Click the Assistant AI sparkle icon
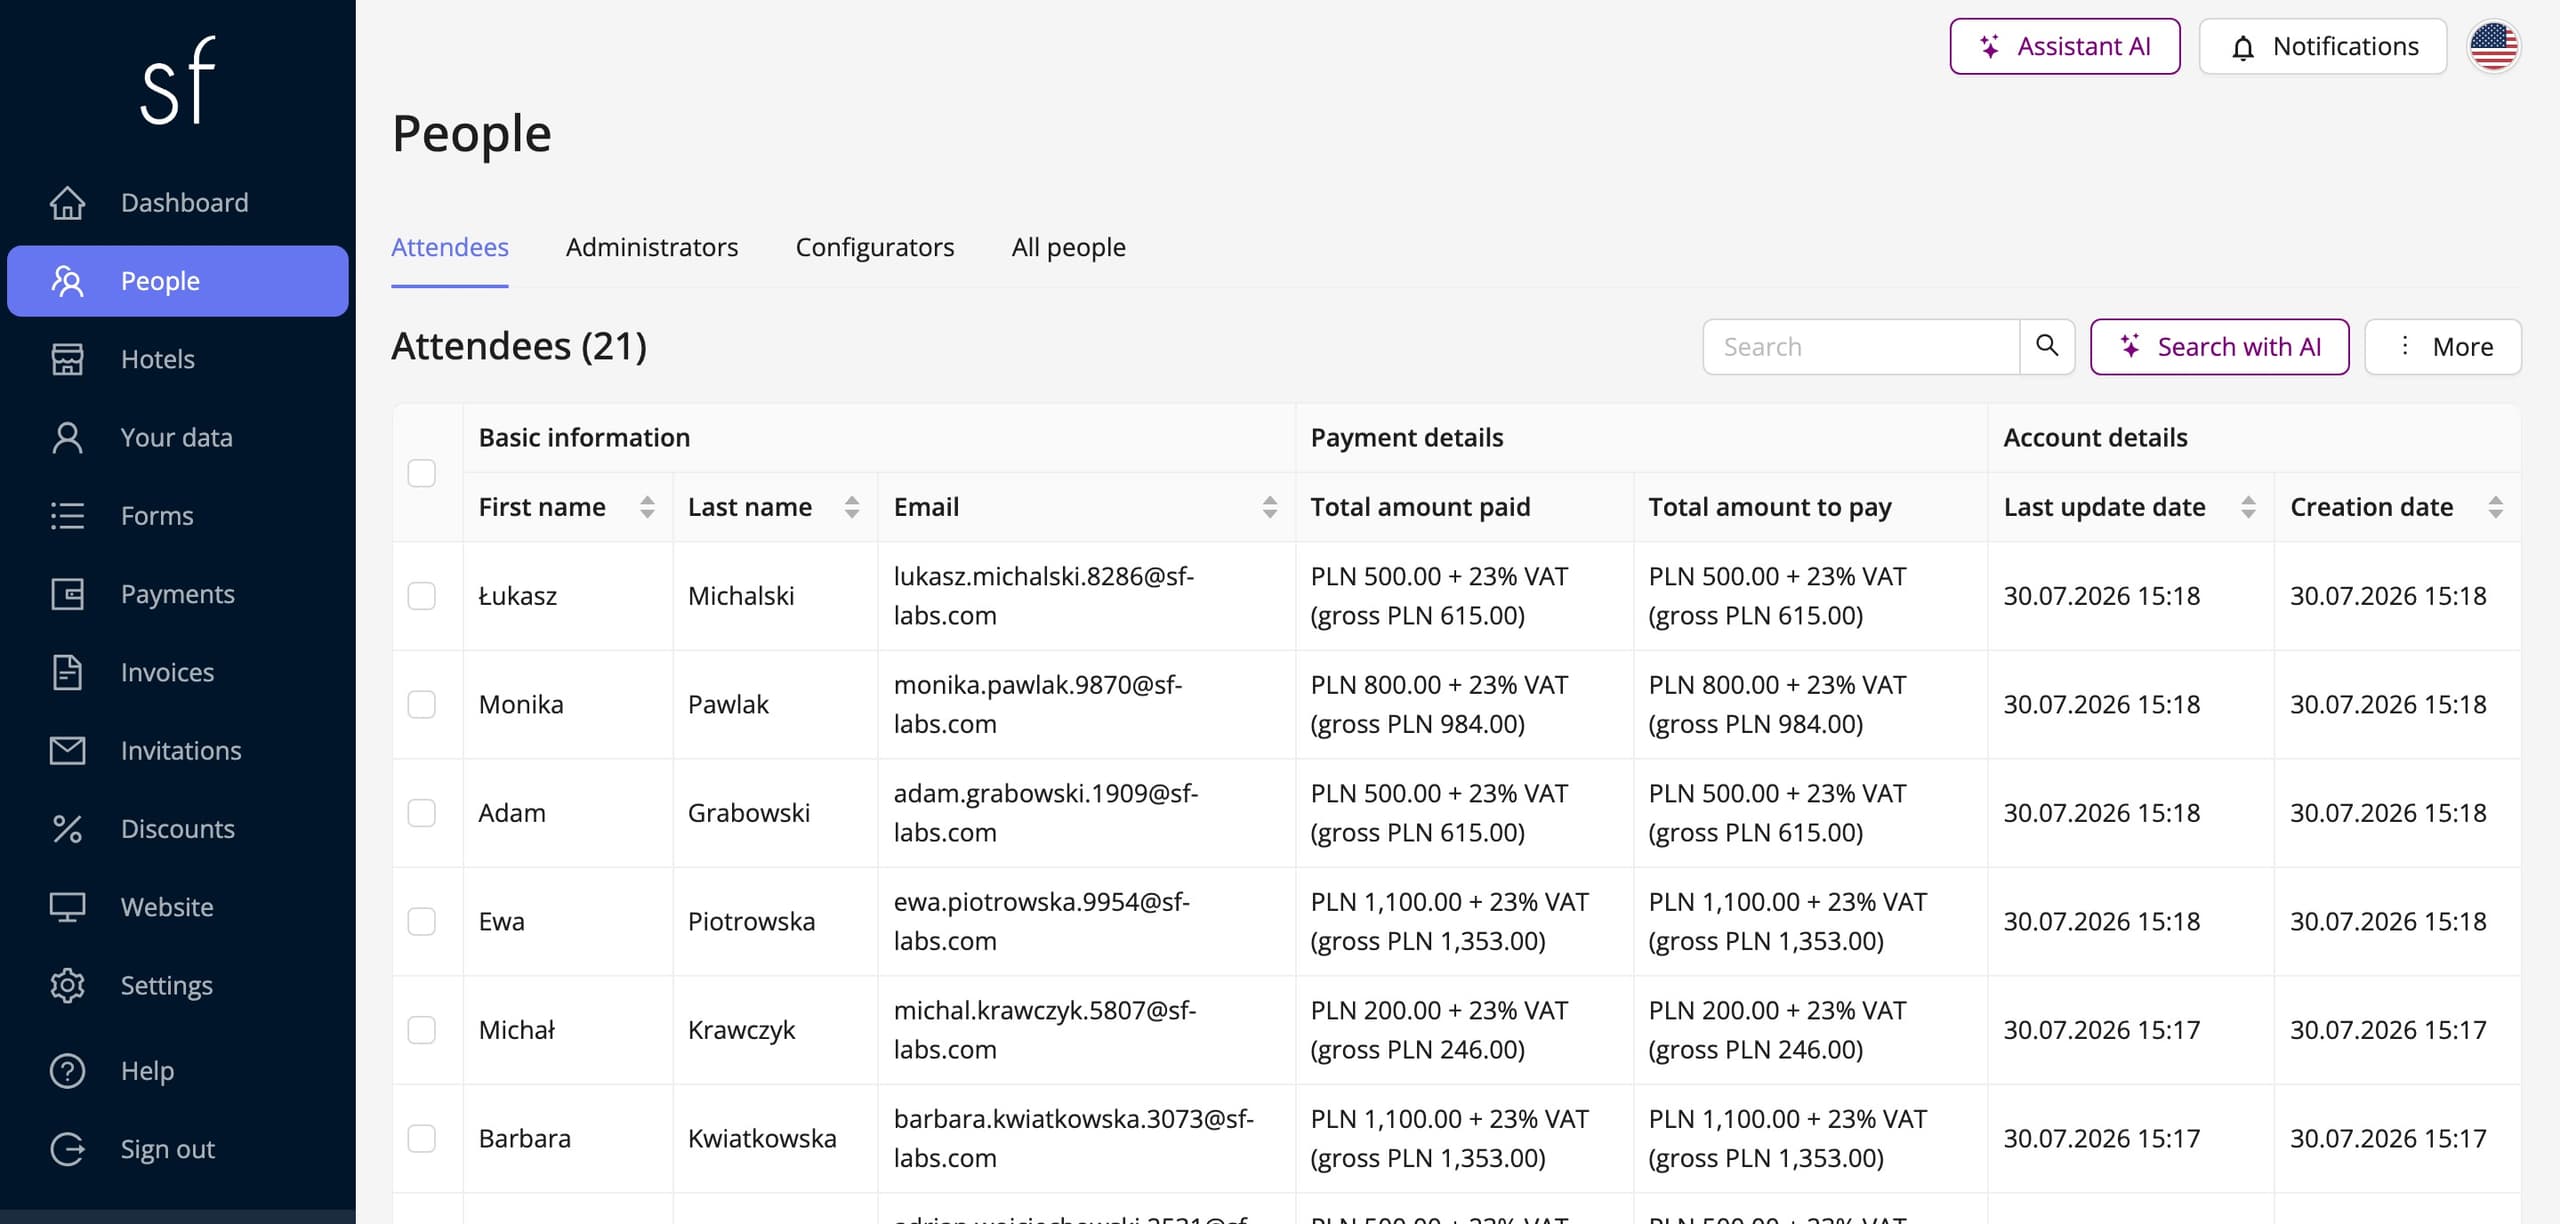The image size is (2560, 1224). [x=1990, y=46]
